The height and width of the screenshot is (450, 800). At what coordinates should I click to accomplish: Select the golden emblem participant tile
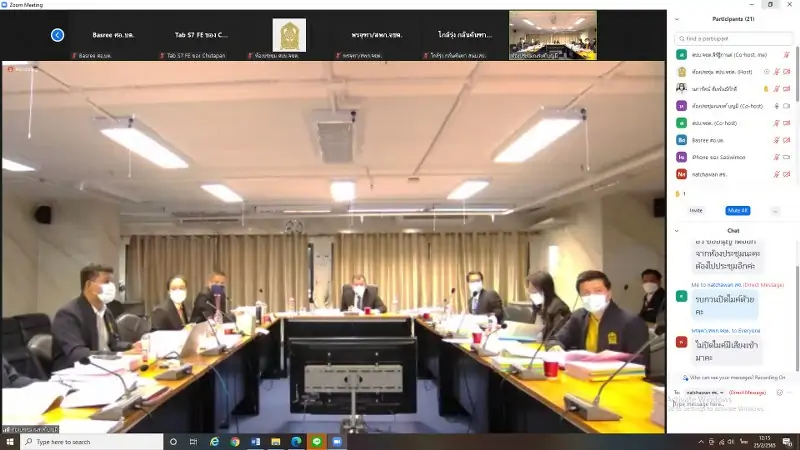[x=289, y=35]
